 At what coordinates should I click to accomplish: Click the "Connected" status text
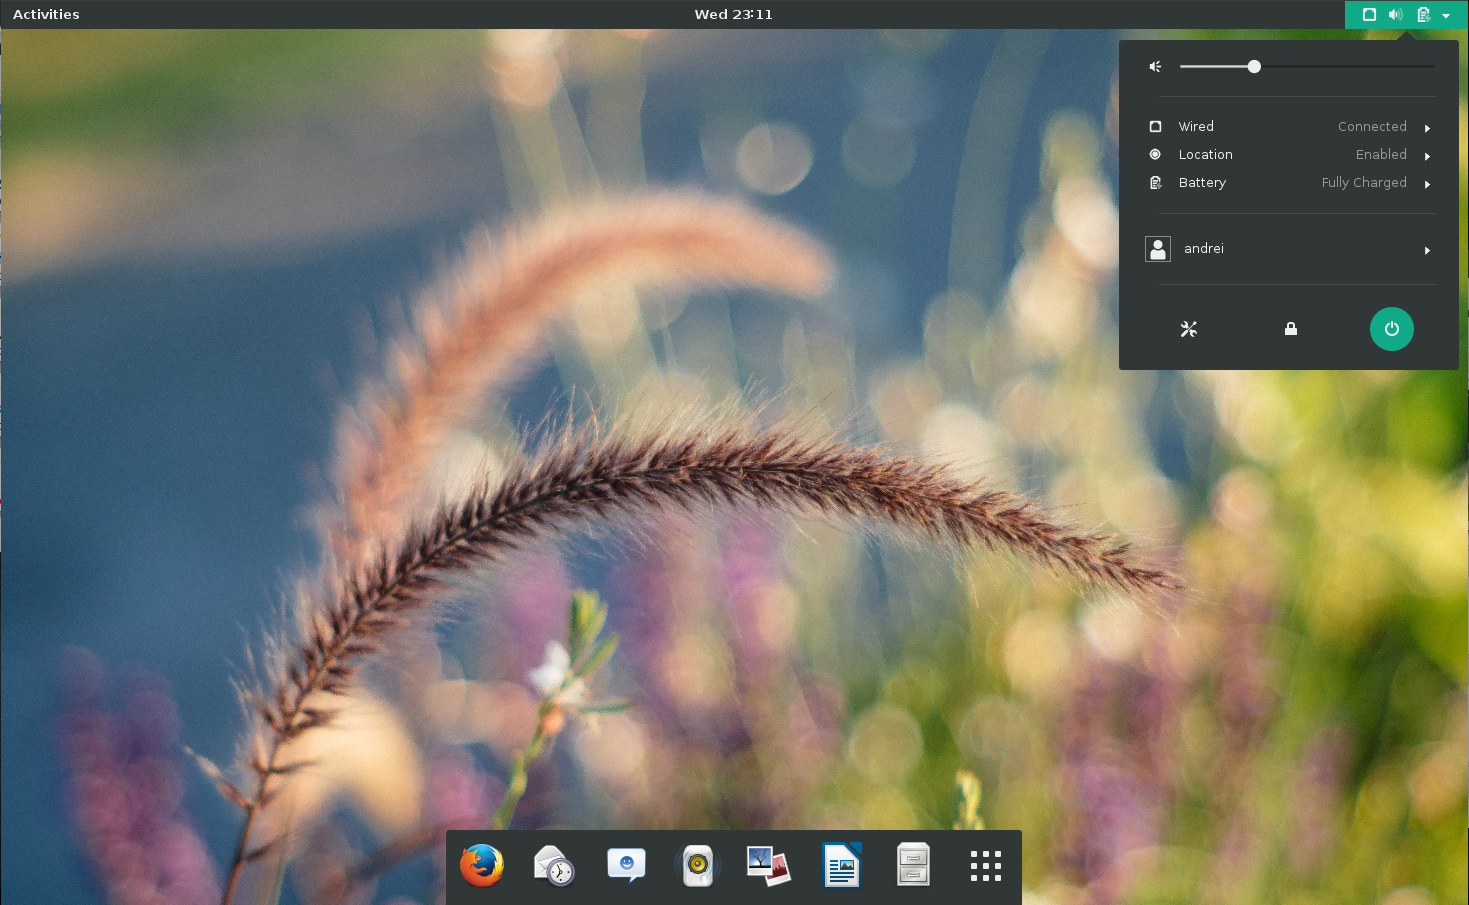tap(1372, 127)
